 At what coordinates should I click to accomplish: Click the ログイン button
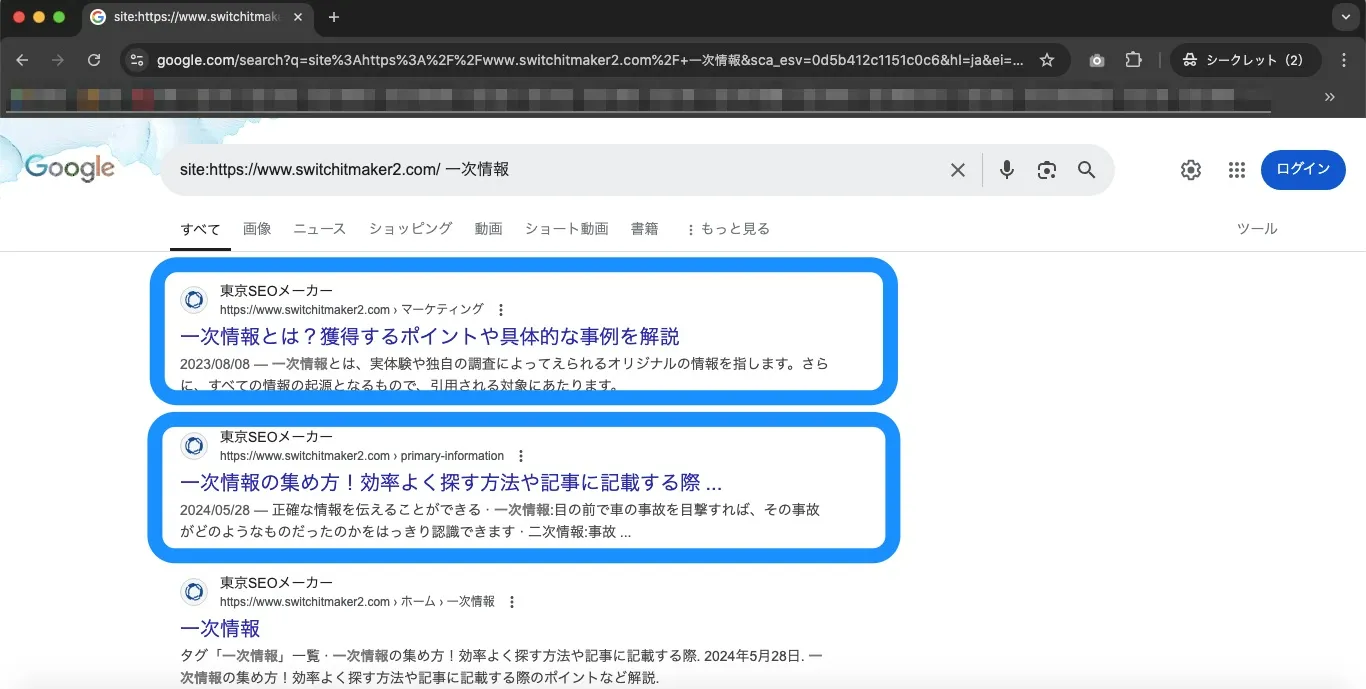(x=1303, y=170)
